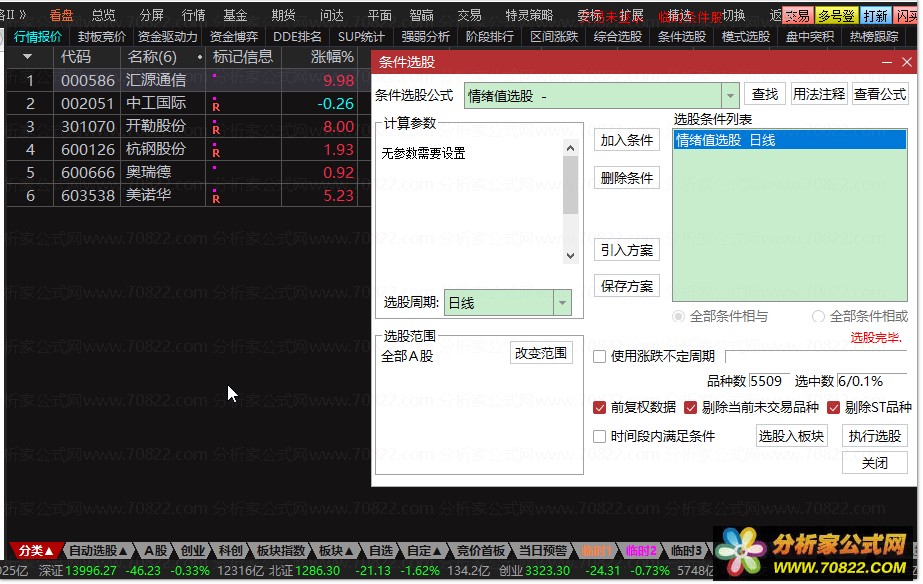Expand the 条件选股公式 dropdown
The width and height of the screenshot is (923, 584).
click(x=730, y=95)
